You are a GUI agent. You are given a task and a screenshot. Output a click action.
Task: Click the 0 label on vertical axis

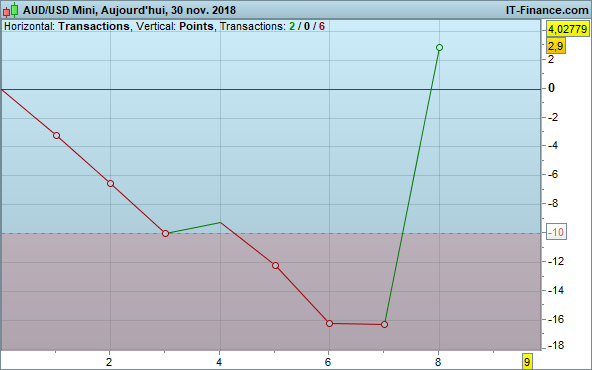pyautogui.click(x=551, y=88)
